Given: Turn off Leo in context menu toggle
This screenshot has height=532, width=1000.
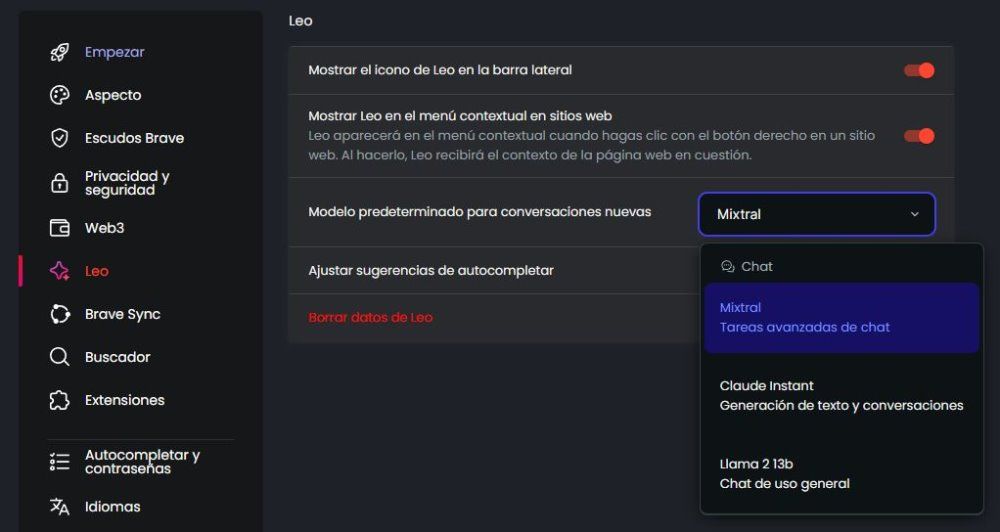Looking at the screenshot, I should tap(918, 136).
